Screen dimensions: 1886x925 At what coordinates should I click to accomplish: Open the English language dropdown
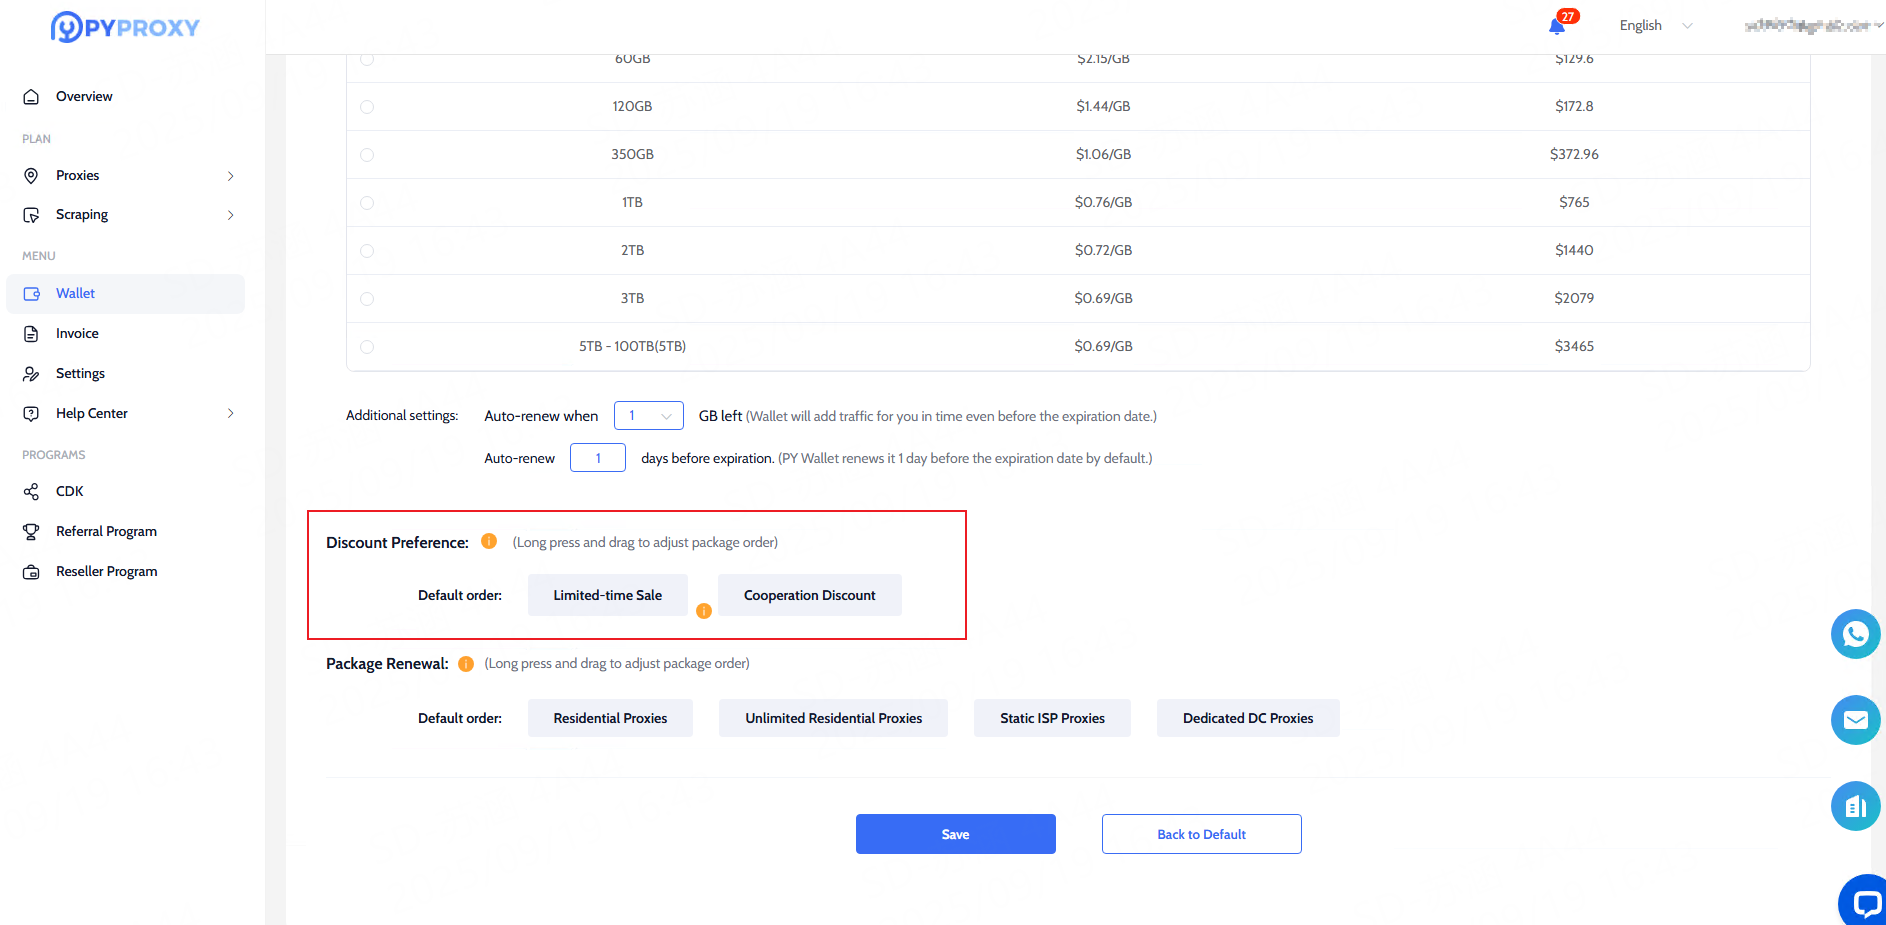click(x=1655, y=26)
